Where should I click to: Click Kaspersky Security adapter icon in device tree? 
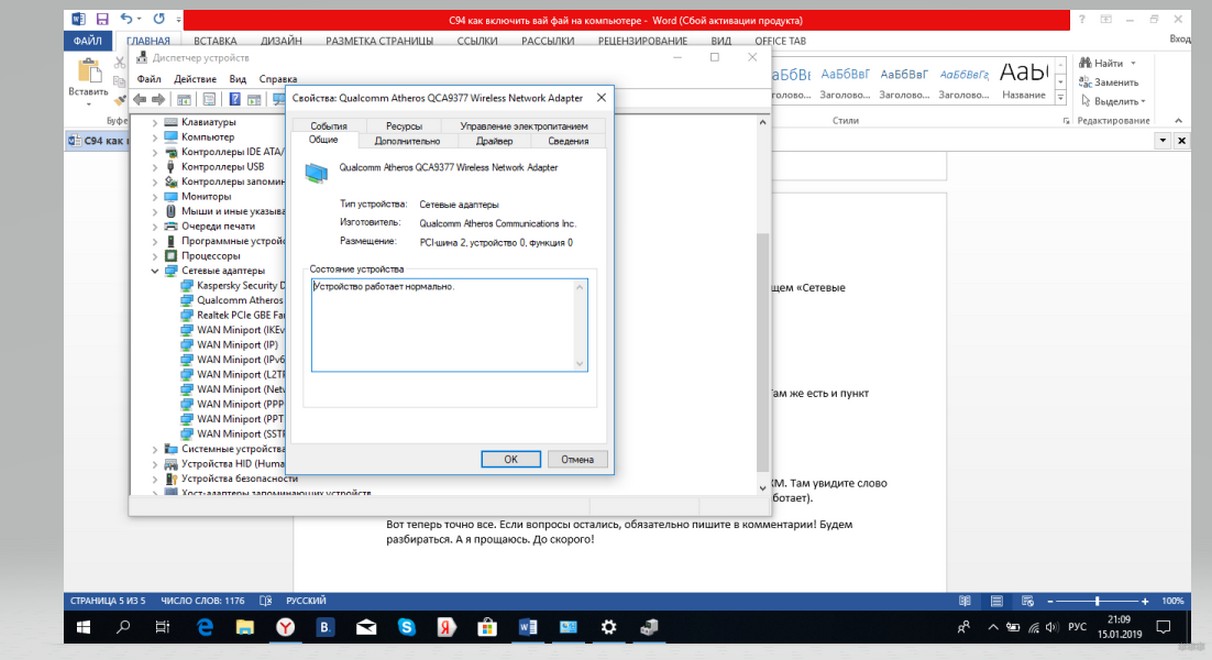click(x=187, y=285)
